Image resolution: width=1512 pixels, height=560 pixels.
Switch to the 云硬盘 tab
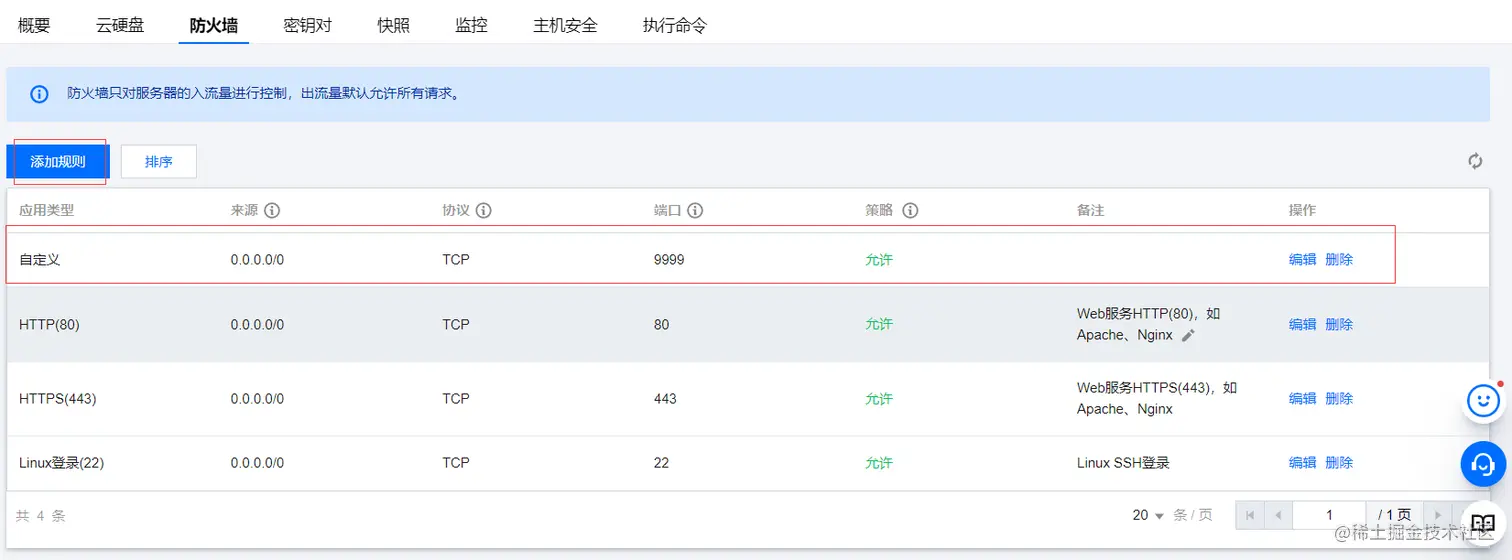click(120, 25)
